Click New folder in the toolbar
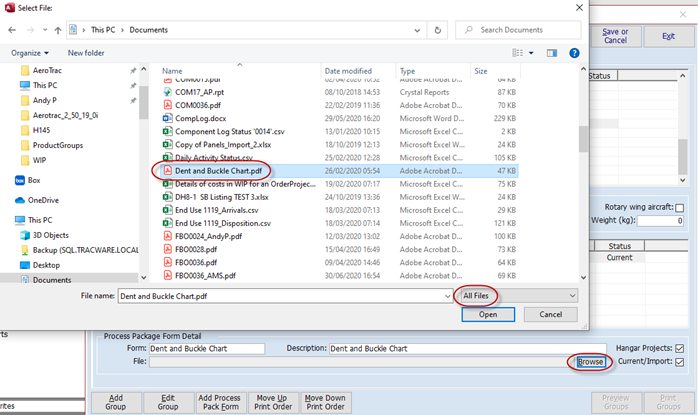 click(86, 52)
